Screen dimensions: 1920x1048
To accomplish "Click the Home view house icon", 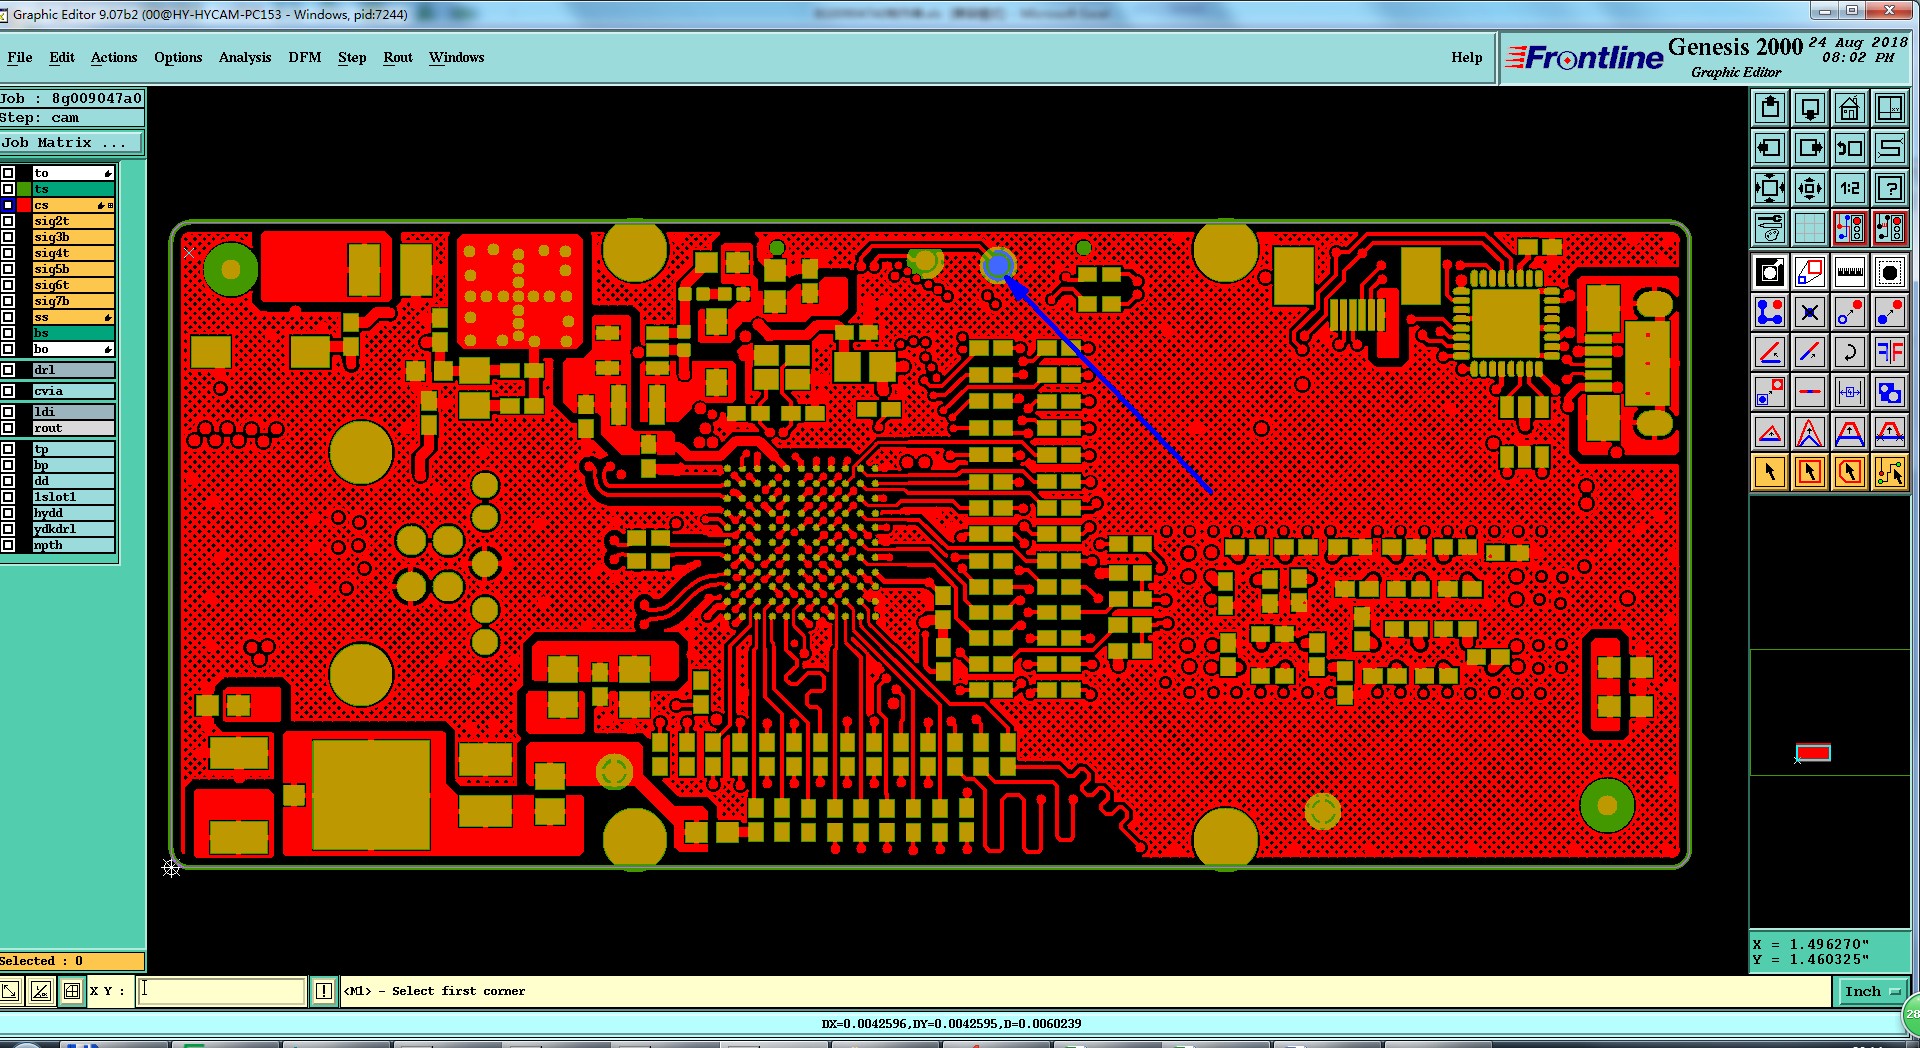I will click(x=1849, y=108).
